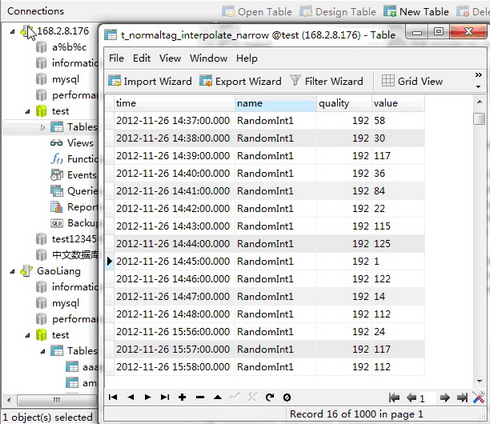
Task: Go to the last record icon
Action: click(x=165, y=397)
